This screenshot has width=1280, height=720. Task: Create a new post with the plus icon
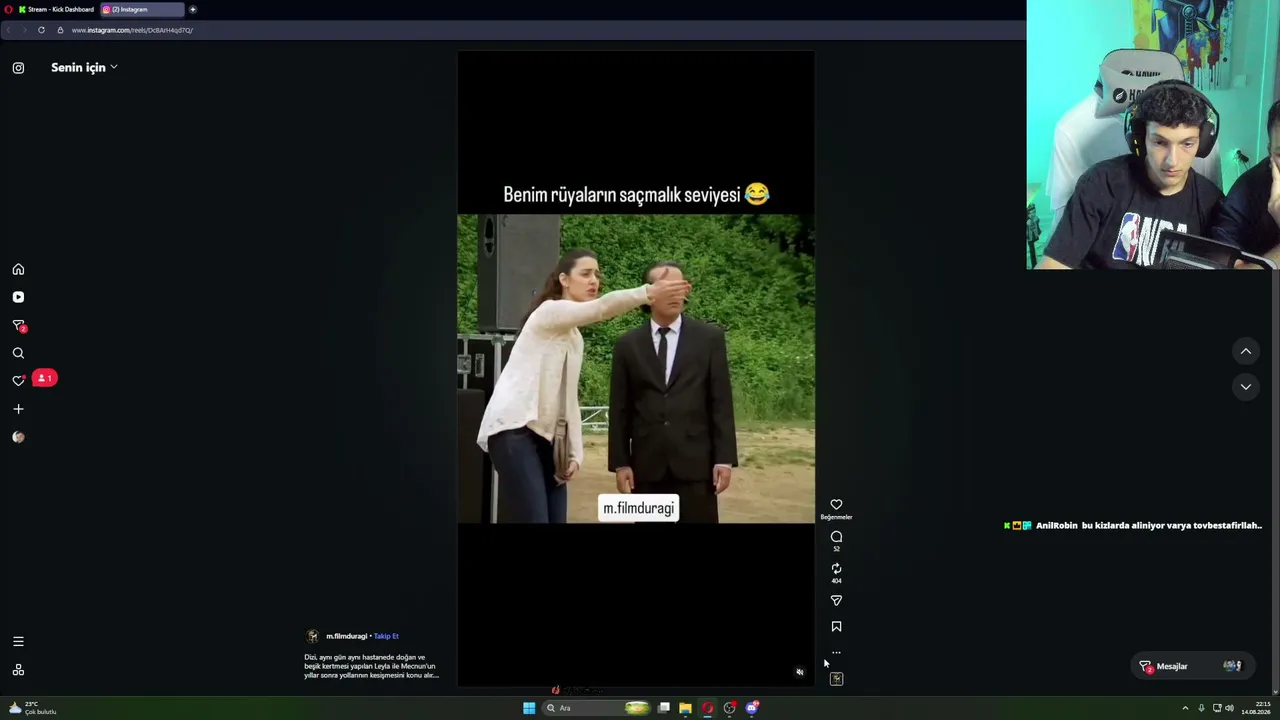(18, 409)
